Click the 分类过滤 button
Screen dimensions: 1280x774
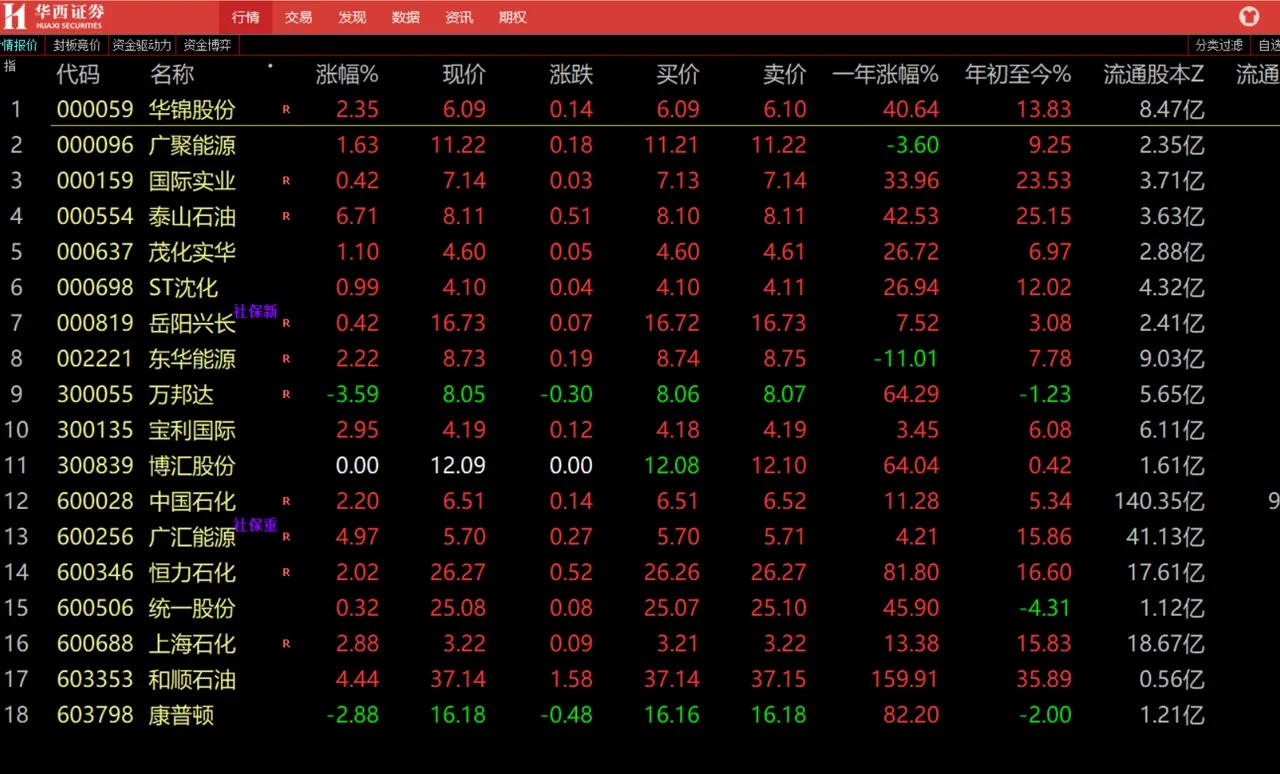(1219, 45)
